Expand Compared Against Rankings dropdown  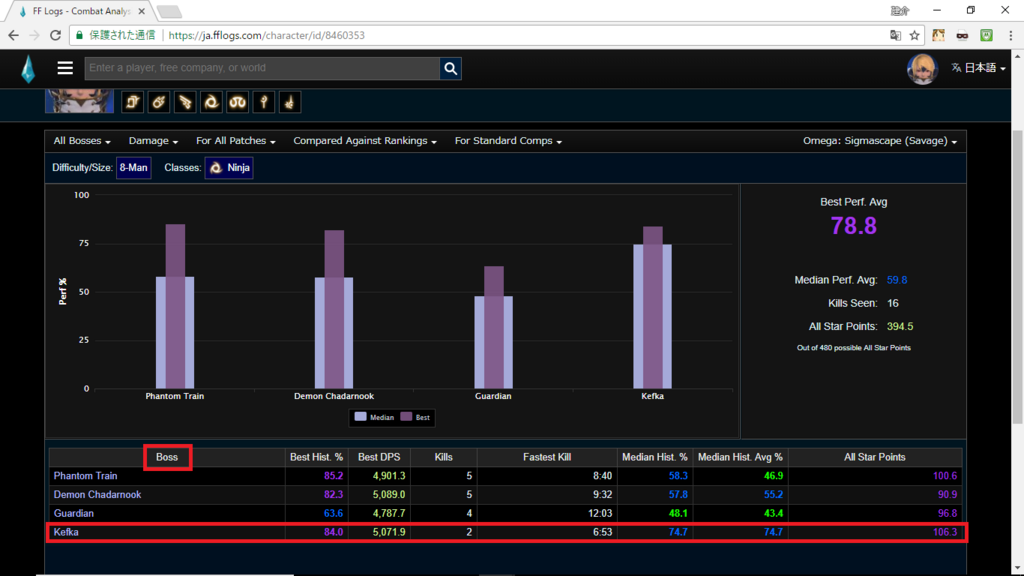(x=364, y=140)
